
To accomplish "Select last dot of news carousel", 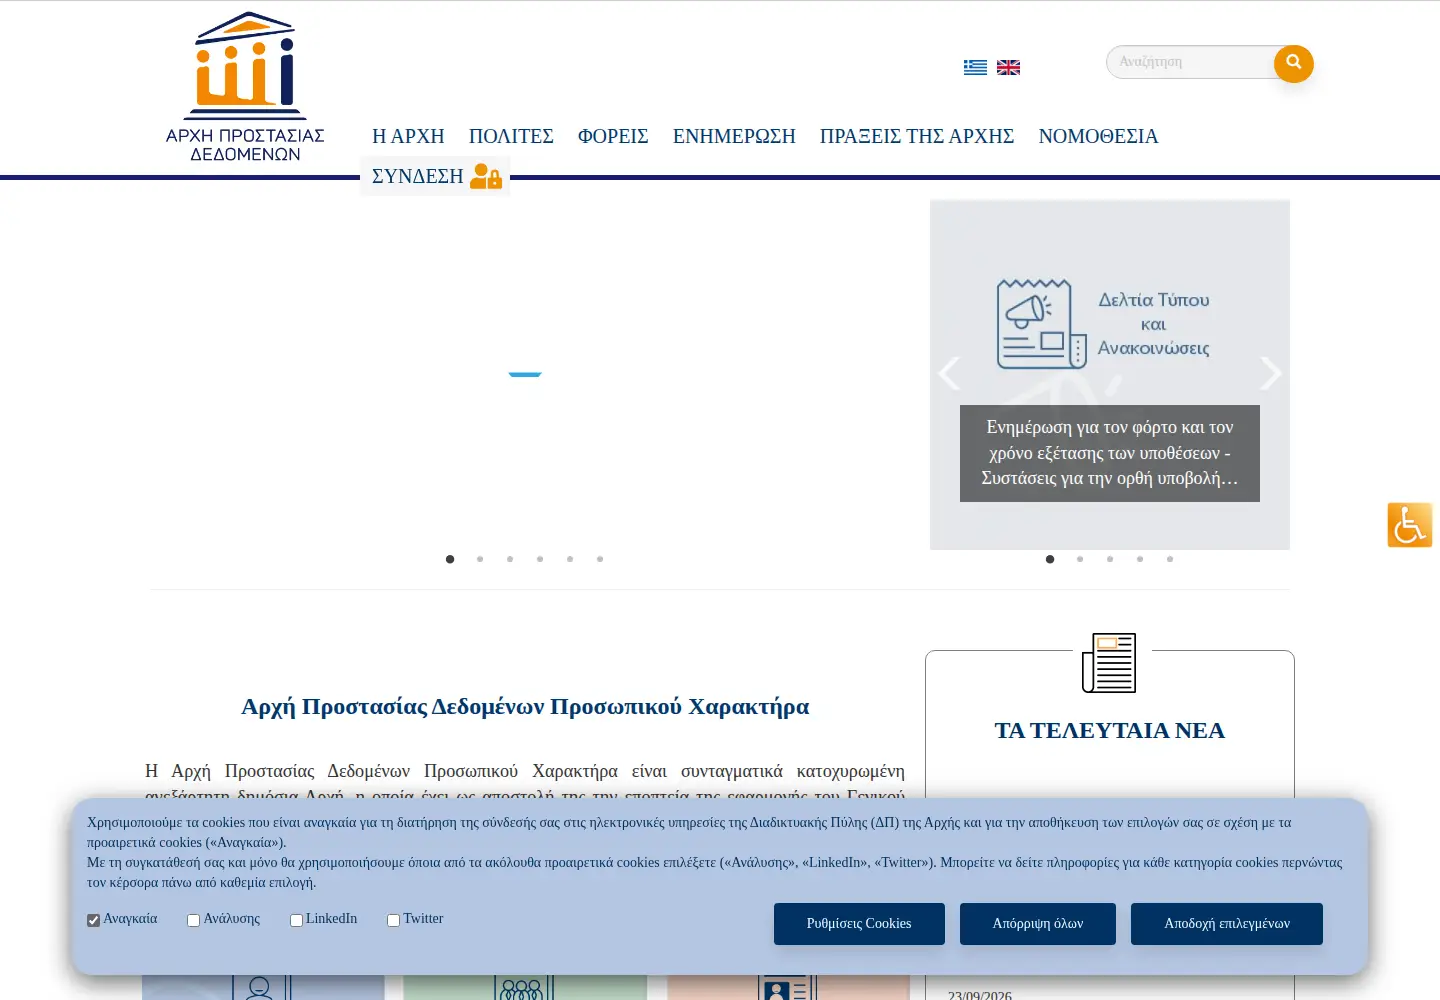I will 1170,559.
